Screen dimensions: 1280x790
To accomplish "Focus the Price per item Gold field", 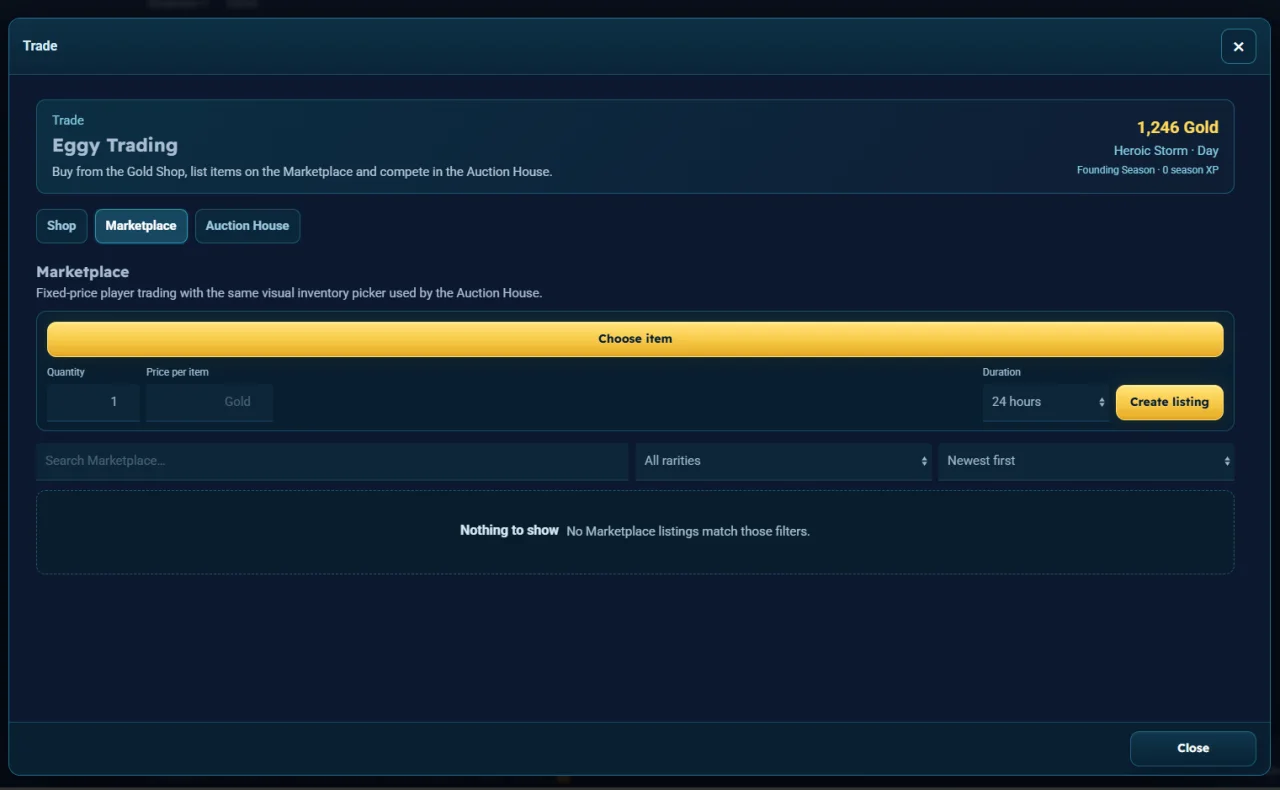I will pos(209,402).
